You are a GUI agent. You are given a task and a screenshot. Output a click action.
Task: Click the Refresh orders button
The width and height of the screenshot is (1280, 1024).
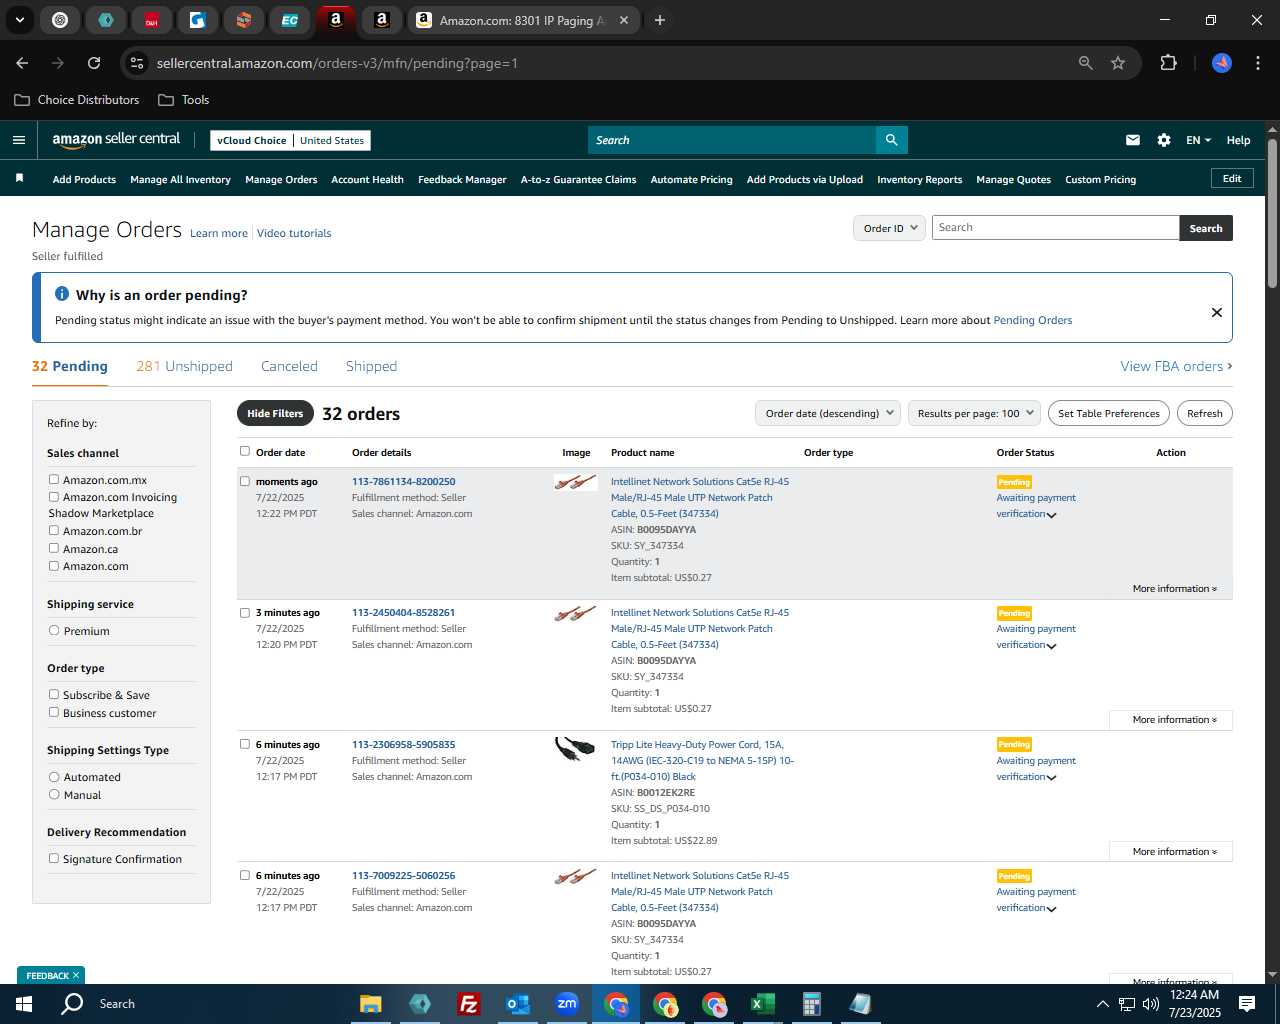(x=1205, y=413)
